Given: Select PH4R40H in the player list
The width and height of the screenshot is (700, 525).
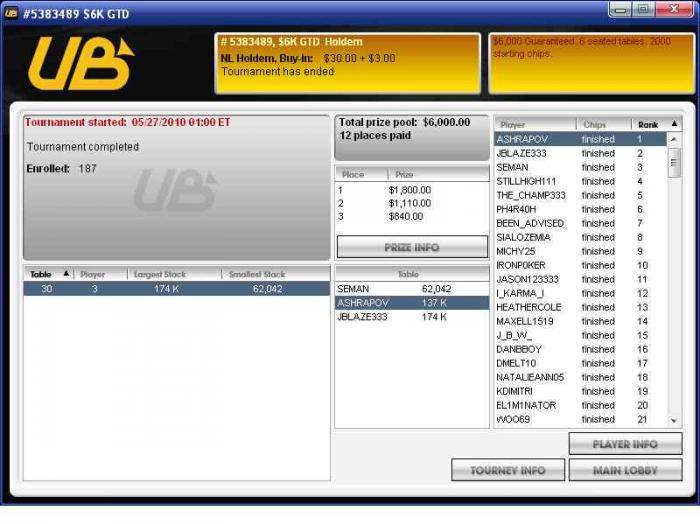Looking at the screenshot, I should [580, 209].
